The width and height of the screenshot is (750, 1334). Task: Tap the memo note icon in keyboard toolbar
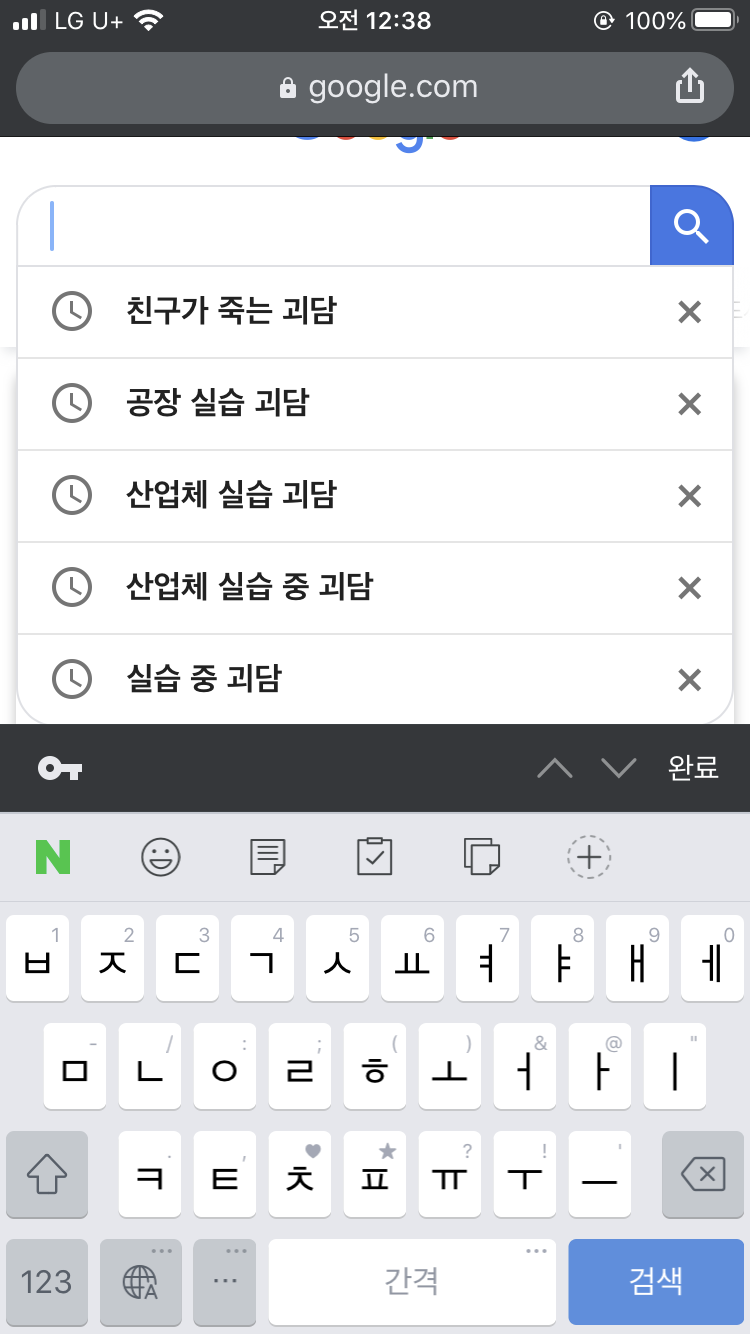[267, 857]
